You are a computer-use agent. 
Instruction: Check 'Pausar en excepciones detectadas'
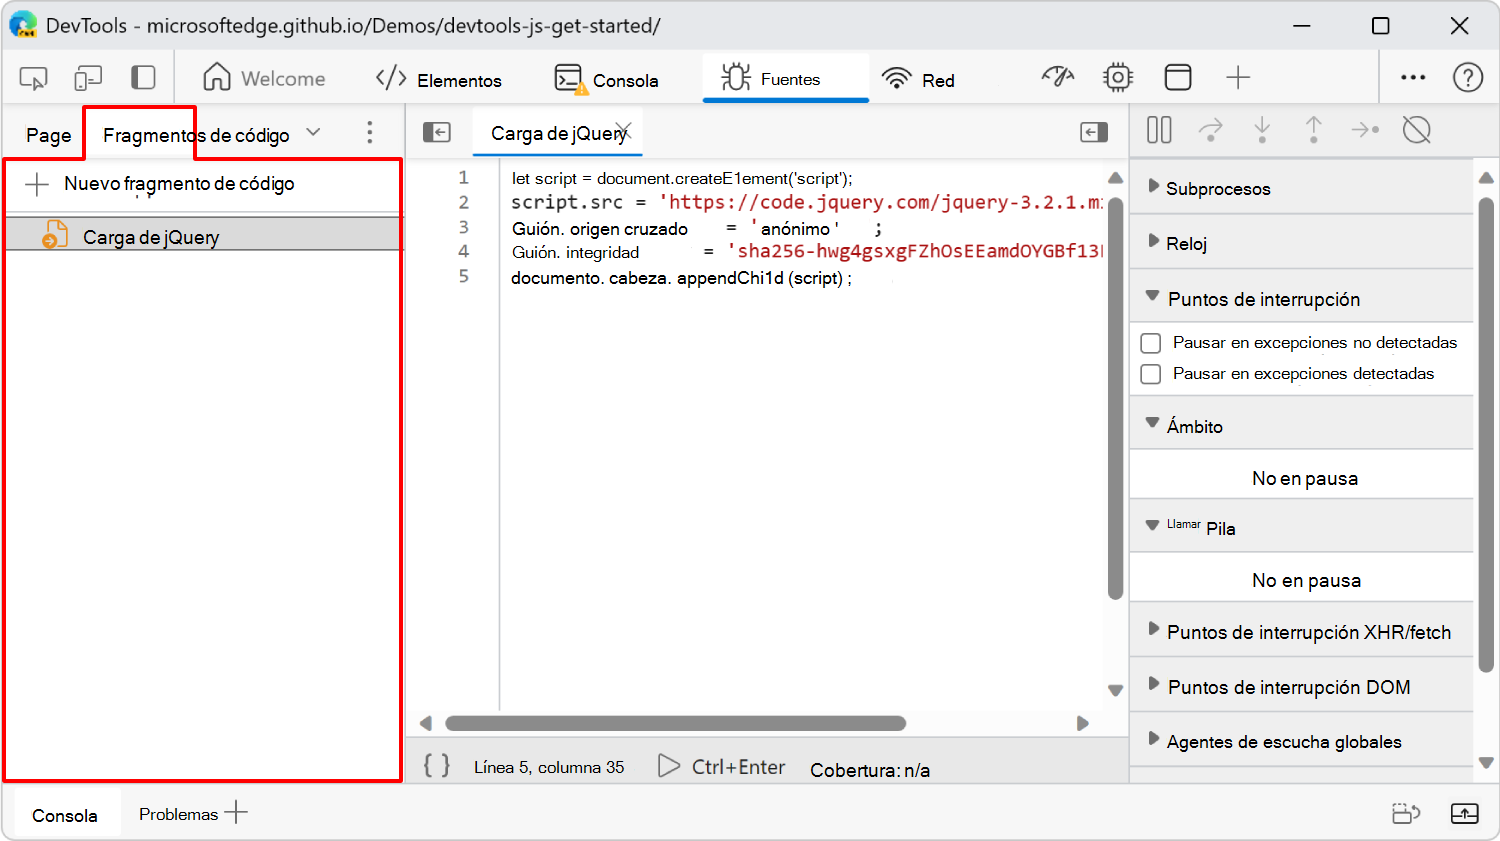(1150, 374)
